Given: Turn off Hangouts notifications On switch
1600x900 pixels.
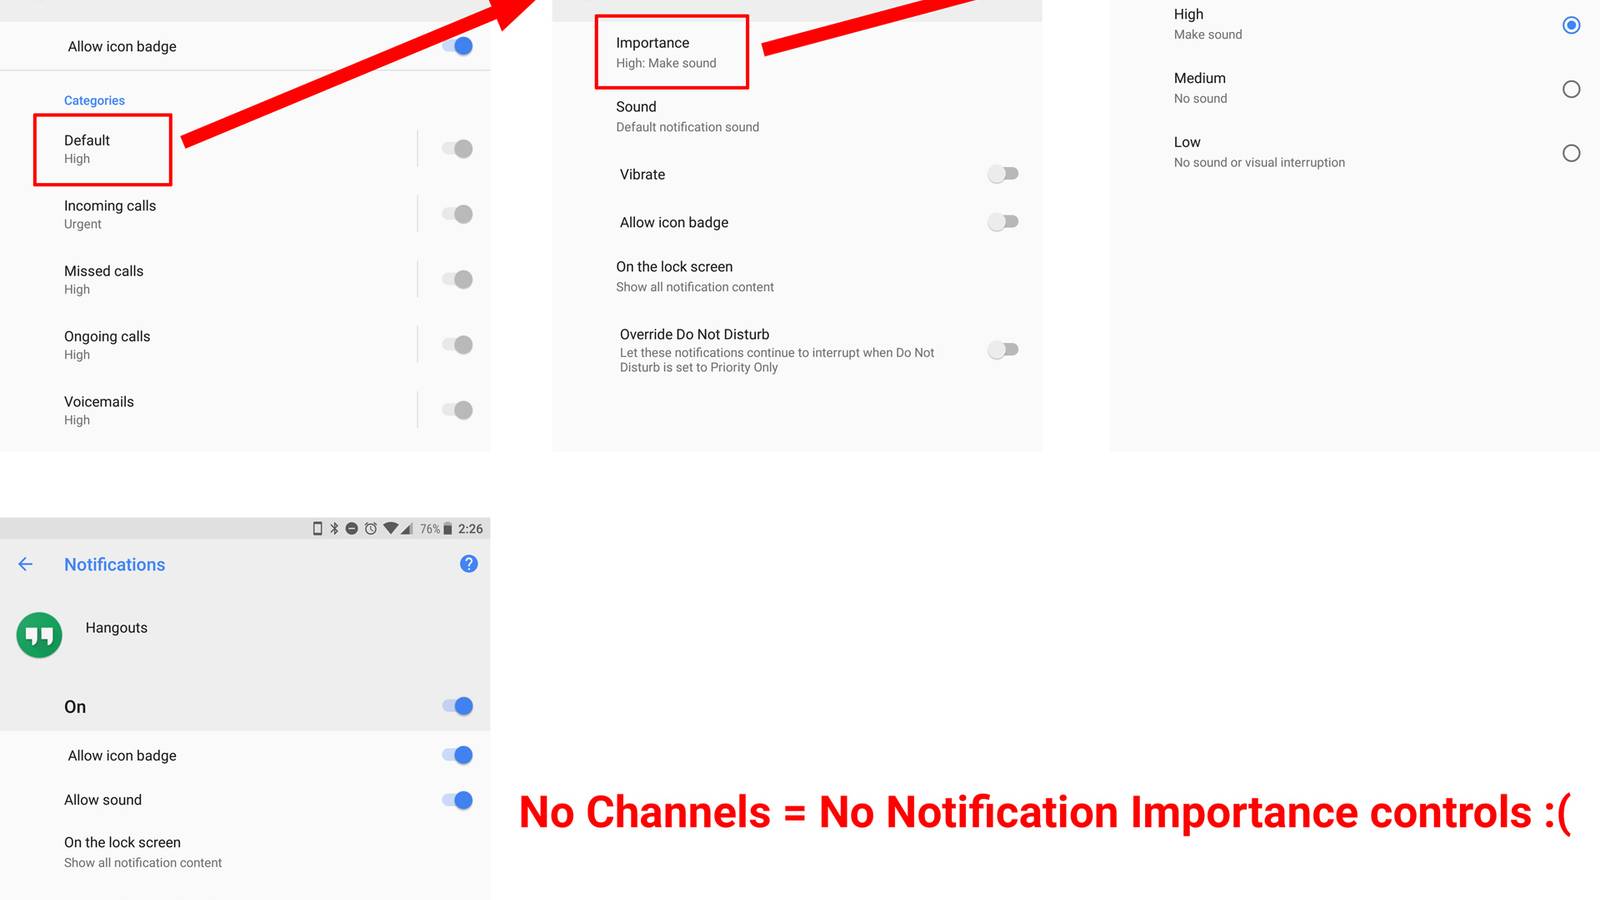Looking at the screenshot, I should [x=457, y=706].
